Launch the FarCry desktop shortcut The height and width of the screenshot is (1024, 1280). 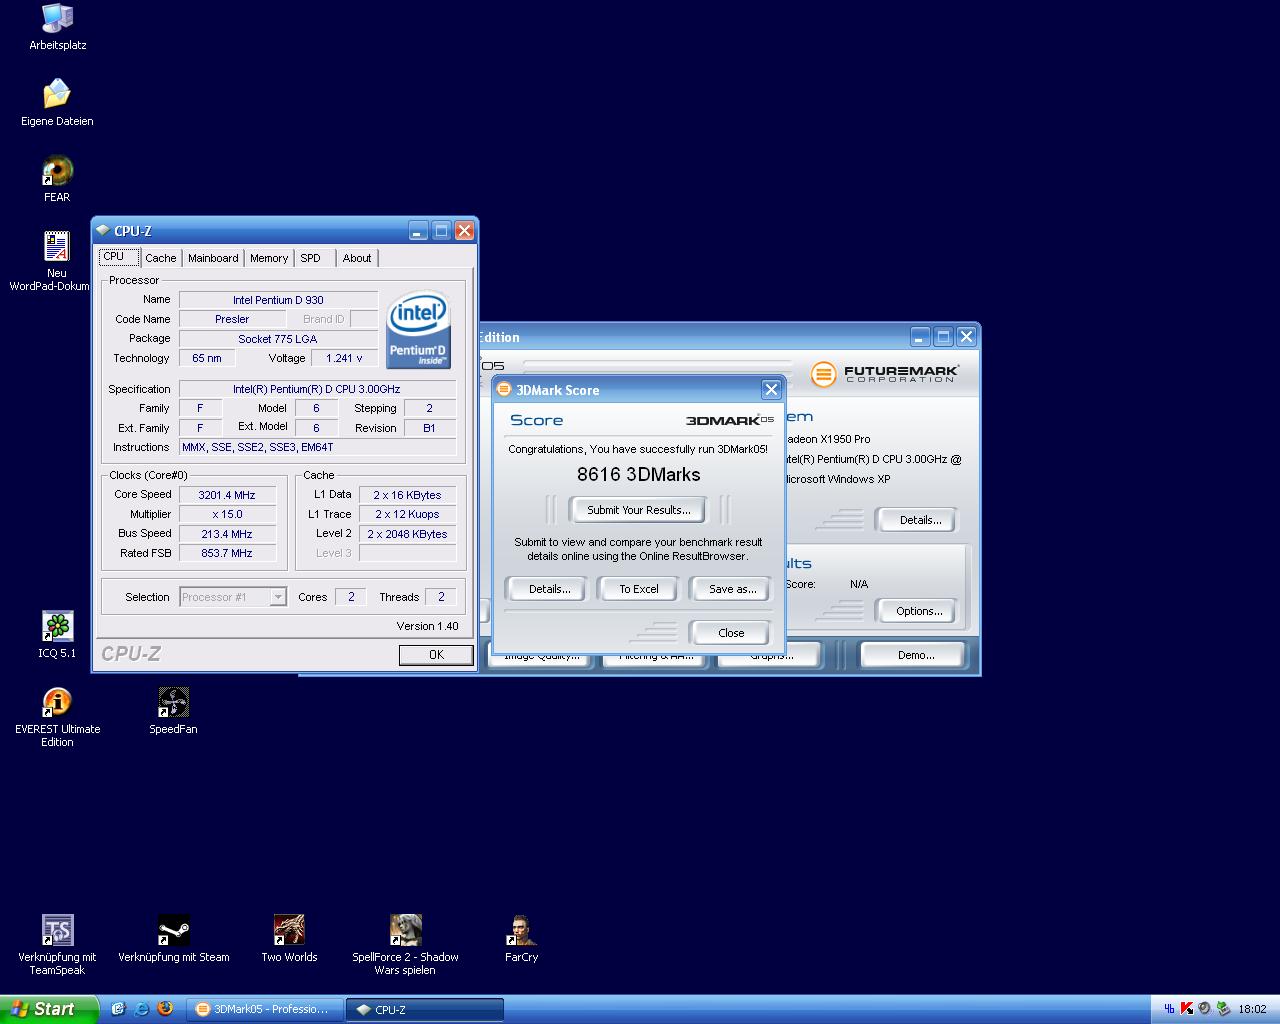click(x=521, y=931)
